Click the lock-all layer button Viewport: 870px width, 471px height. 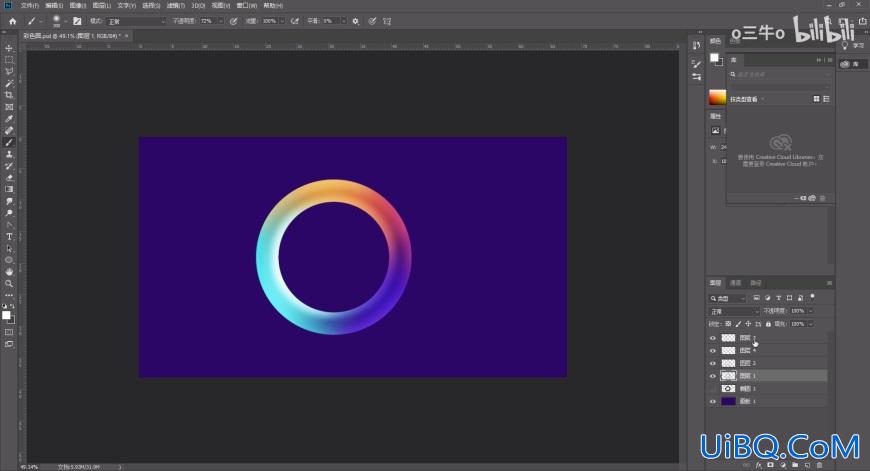(768, 324)
